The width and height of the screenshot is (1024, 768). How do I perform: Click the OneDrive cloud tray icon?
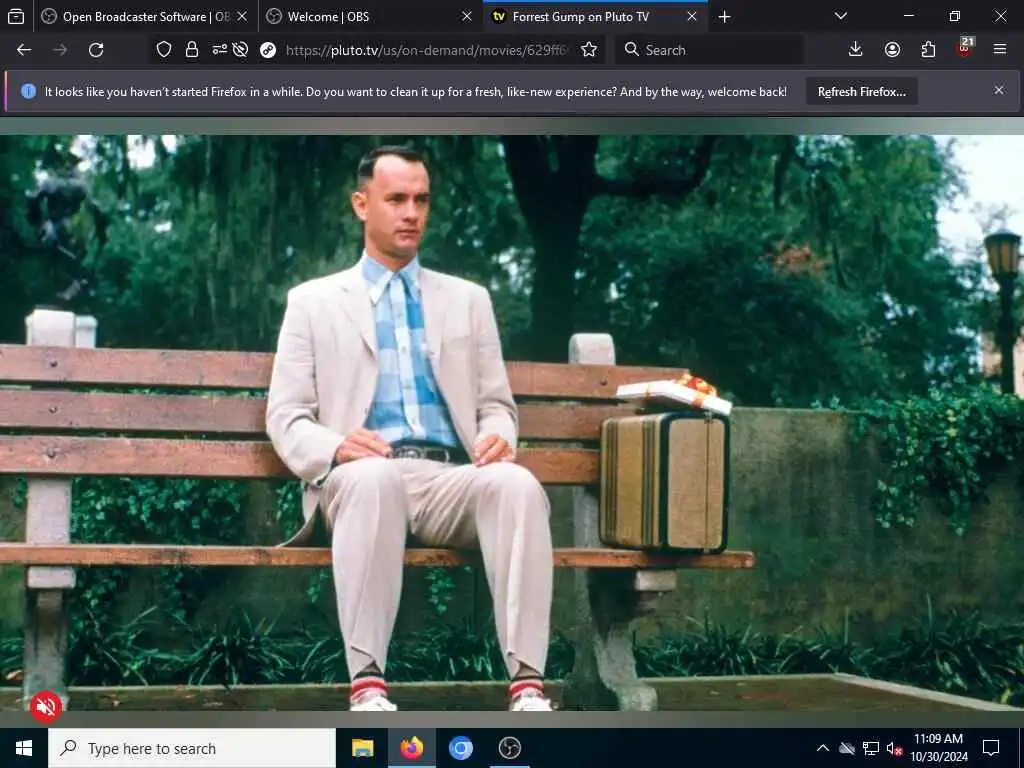click(846, 748)
